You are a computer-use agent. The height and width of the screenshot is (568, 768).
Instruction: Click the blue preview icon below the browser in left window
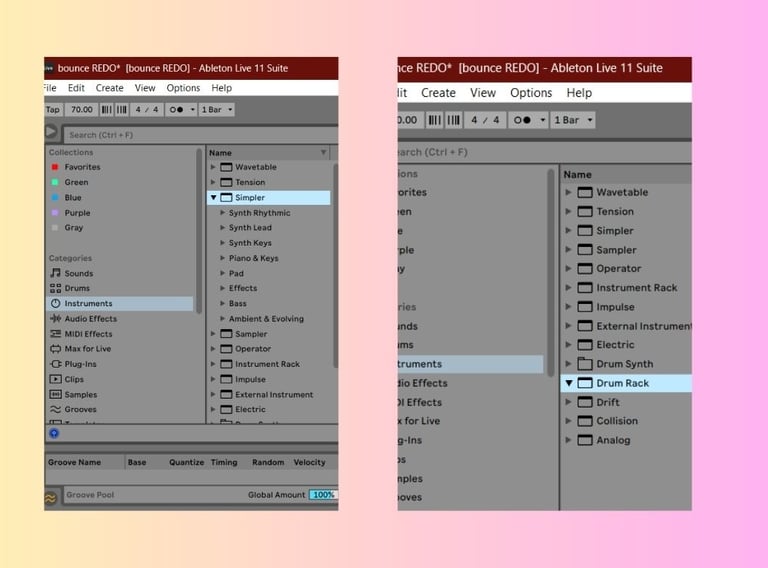(54, 433)
